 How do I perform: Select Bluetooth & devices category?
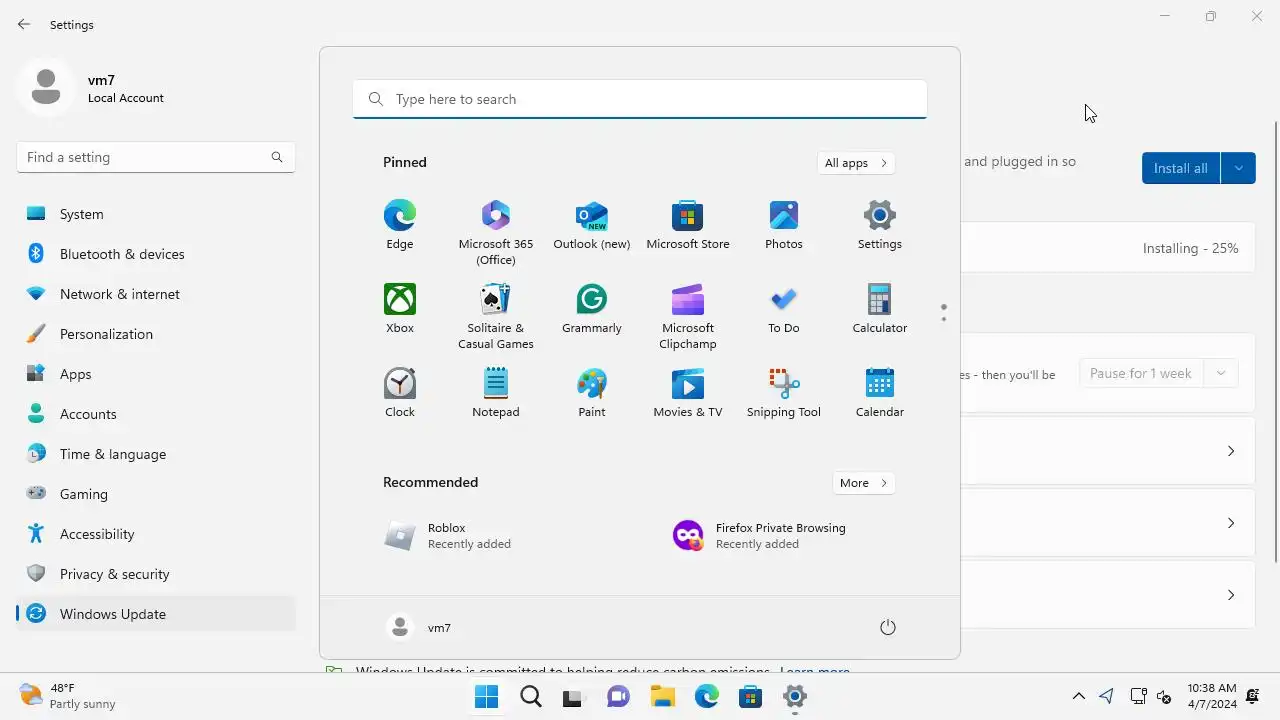[156, 254]
